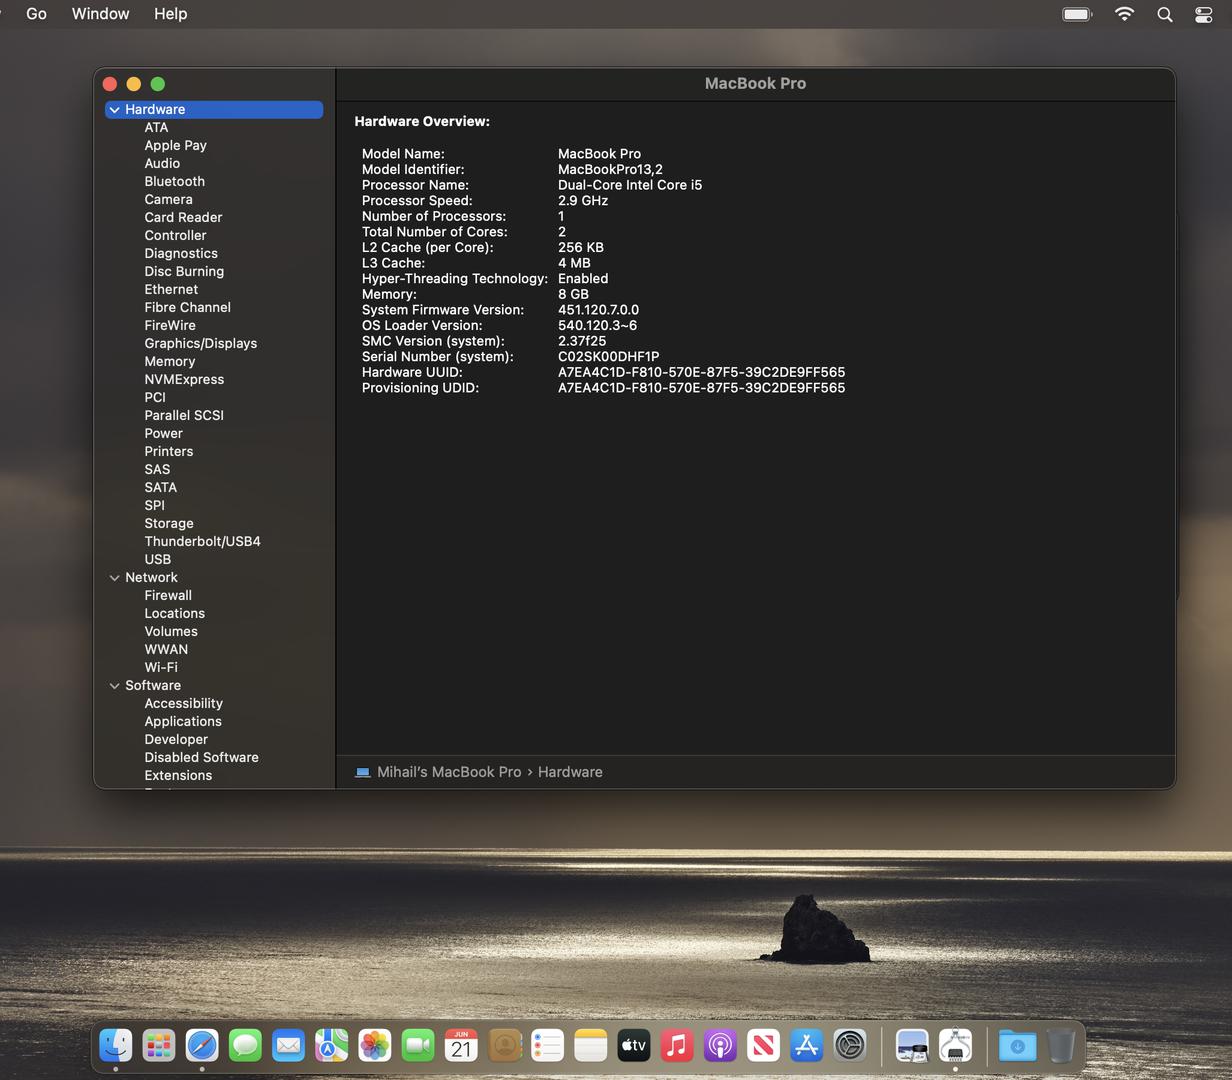Select Thunderbolt/USB4 in the sidebar
The height and width of the screenshot is (1080, 1232).
pyautogui.click(x=202, y=542)
